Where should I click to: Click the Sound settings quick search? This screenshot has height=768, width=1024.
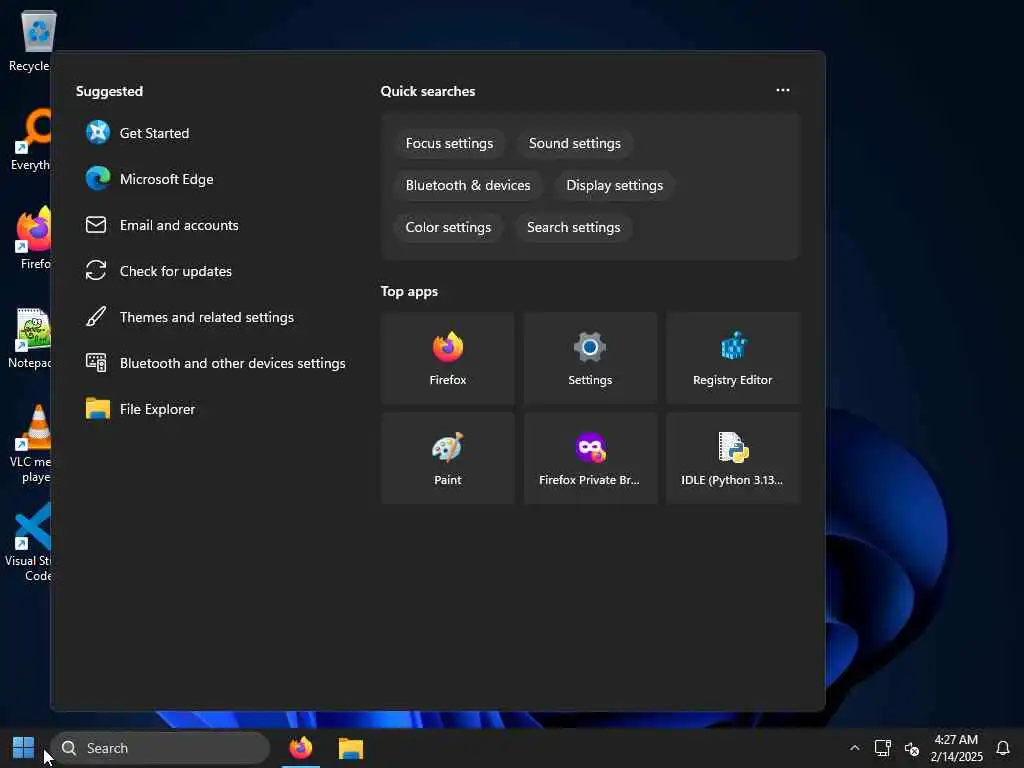tap(575, 144)
